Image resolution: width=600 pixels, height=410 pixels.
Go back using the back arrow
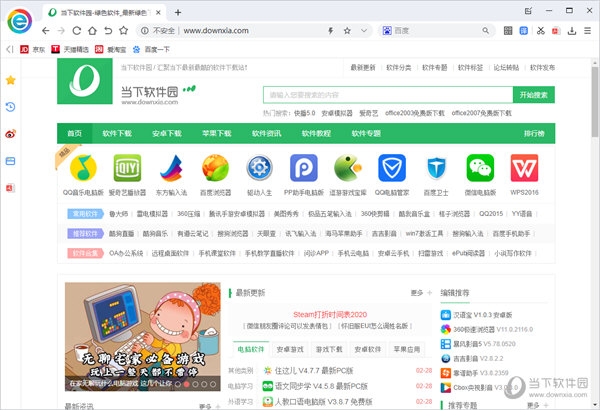click(46, 31)
